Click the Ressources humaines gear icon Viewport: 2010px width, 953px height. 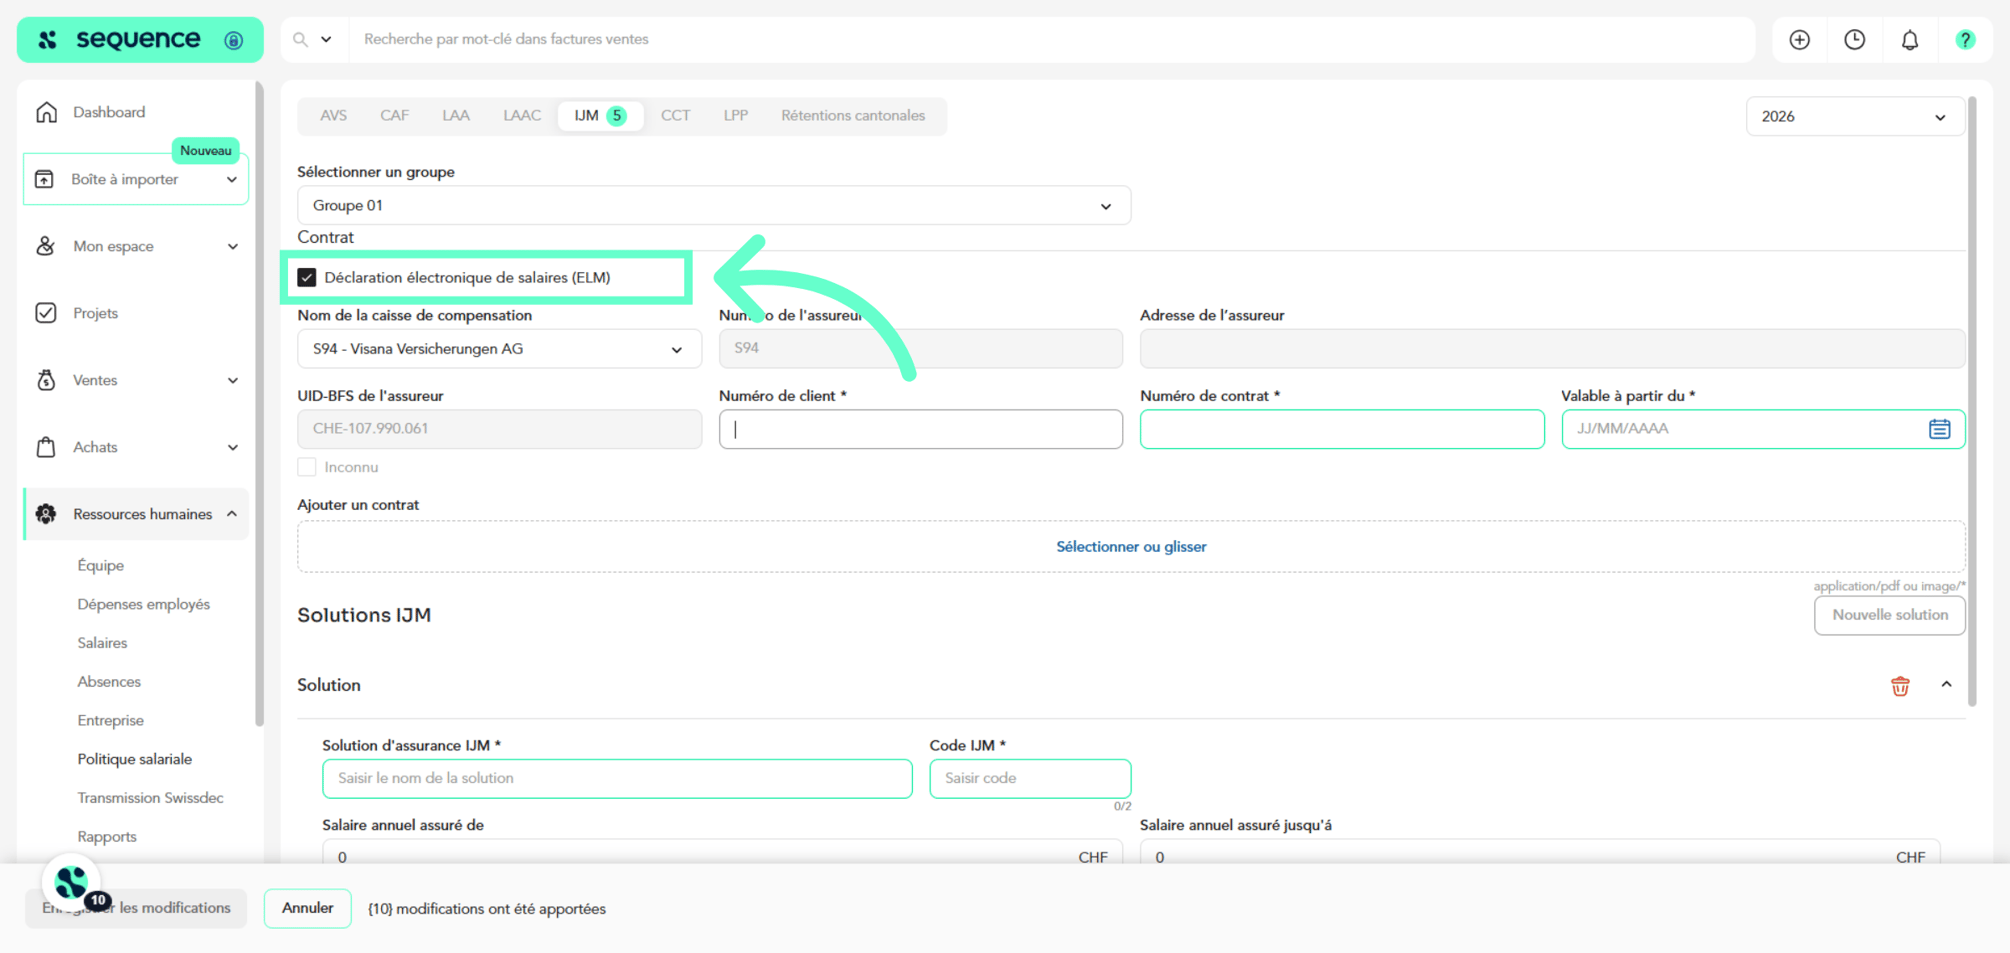[46, 513]
